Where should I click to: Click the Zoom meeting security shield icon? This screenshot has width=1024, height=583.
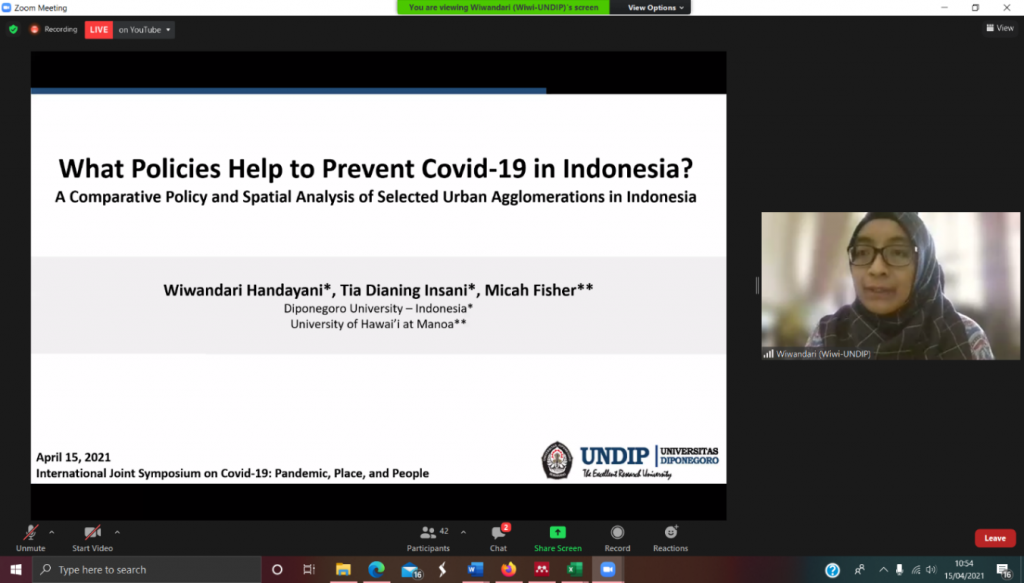12,29
